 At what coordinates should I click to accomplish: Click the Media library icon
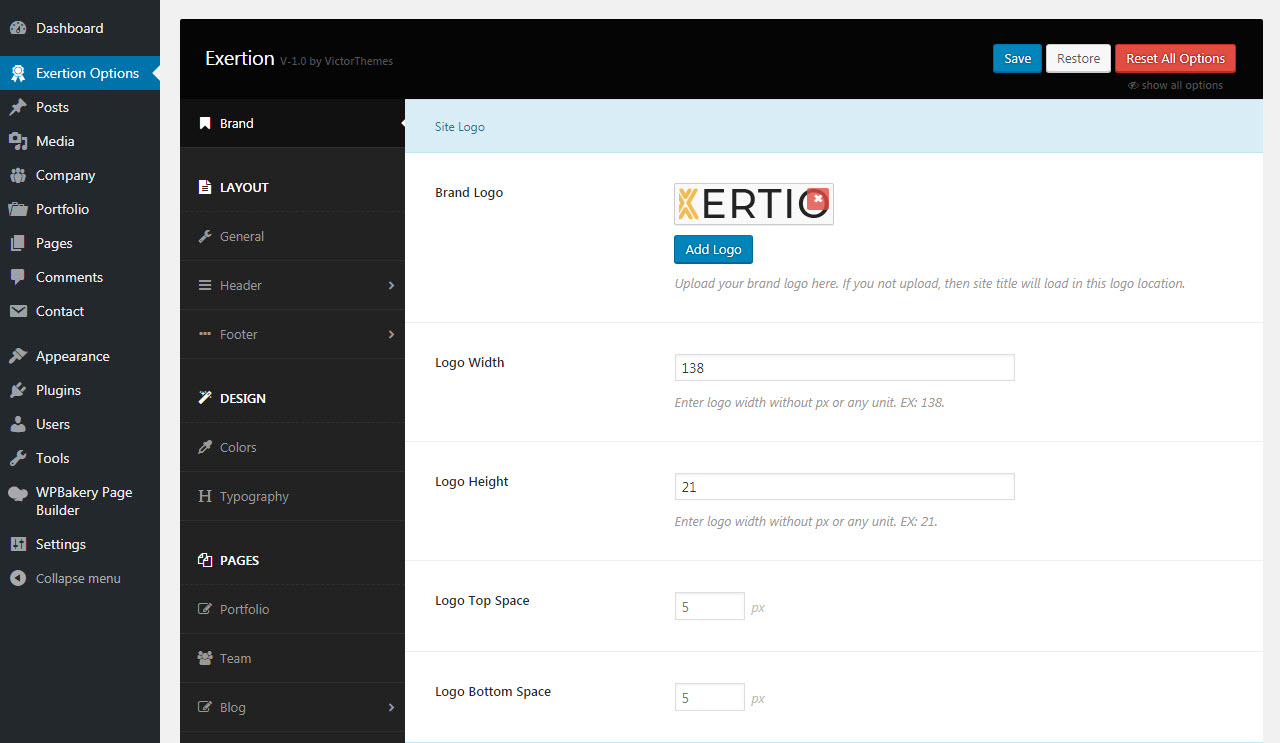click(x=18, y=141)
